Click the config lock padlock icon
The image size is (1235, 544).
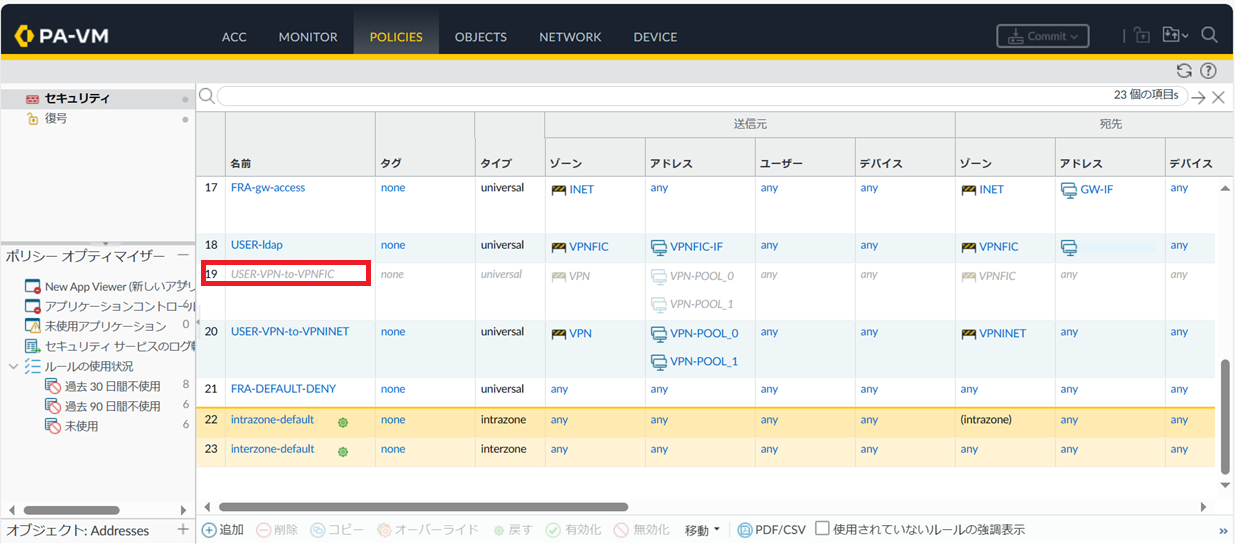pyautogui.click(x=1142, y=36)
